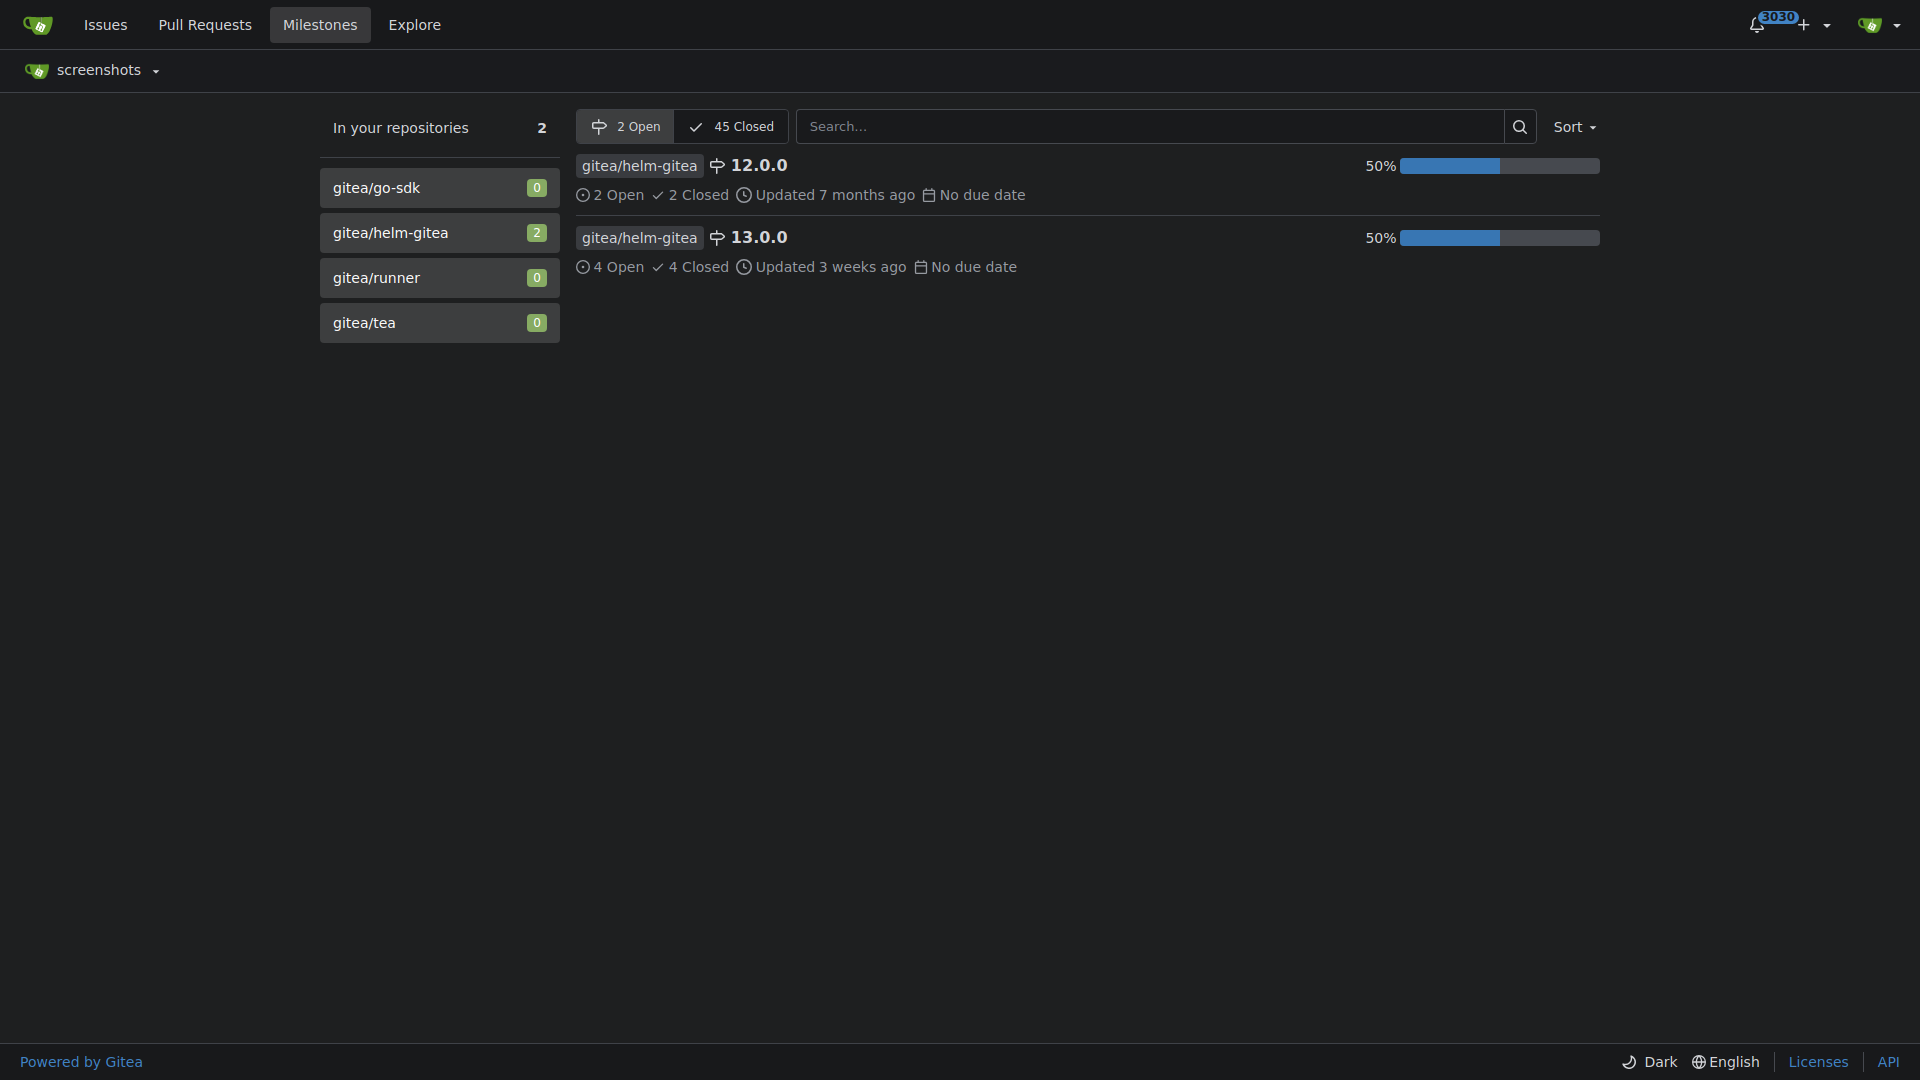This screenshot has width=1920, height=1080.
Task: Open milestone 12.0.0
Action: click(x=759, y=166)
